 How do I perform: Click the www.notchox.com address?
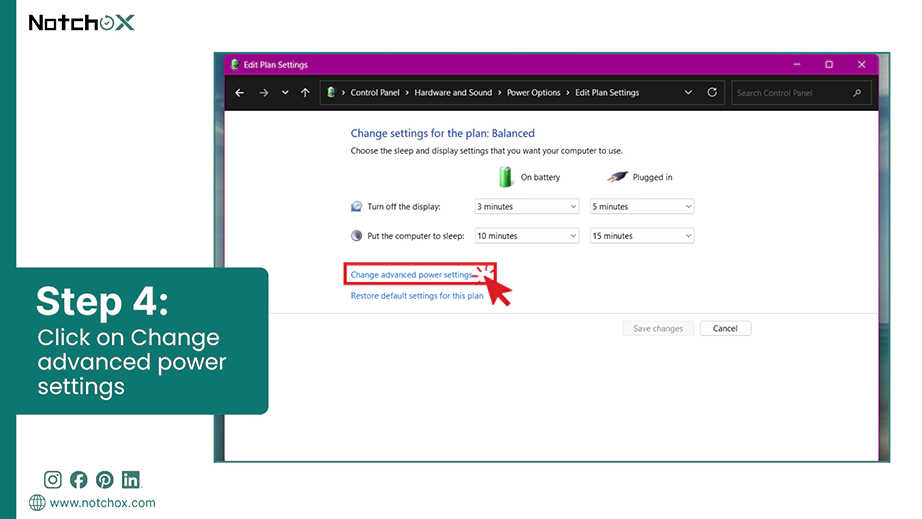102,503
